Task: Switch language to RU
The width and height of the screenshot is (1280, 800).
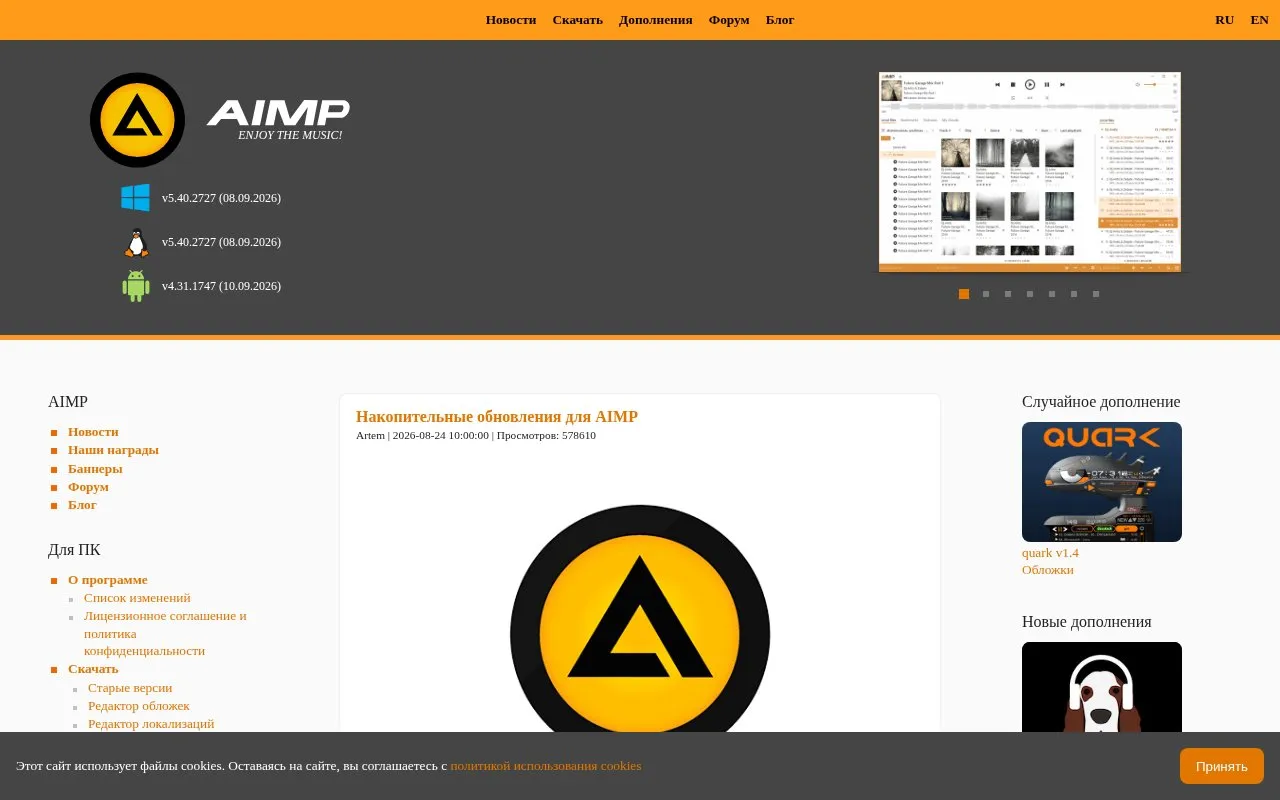Action: coord(1225,20)
